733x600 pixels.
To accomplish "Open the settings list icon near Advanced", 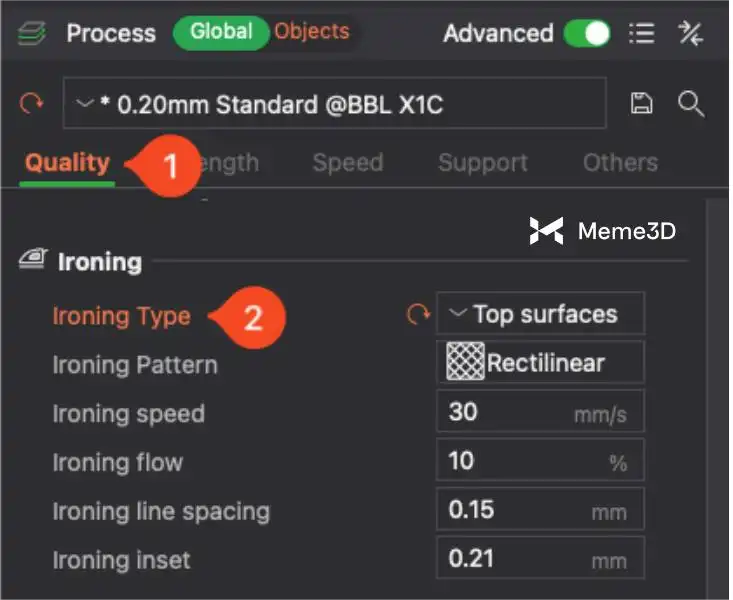I will pos(641,33).
